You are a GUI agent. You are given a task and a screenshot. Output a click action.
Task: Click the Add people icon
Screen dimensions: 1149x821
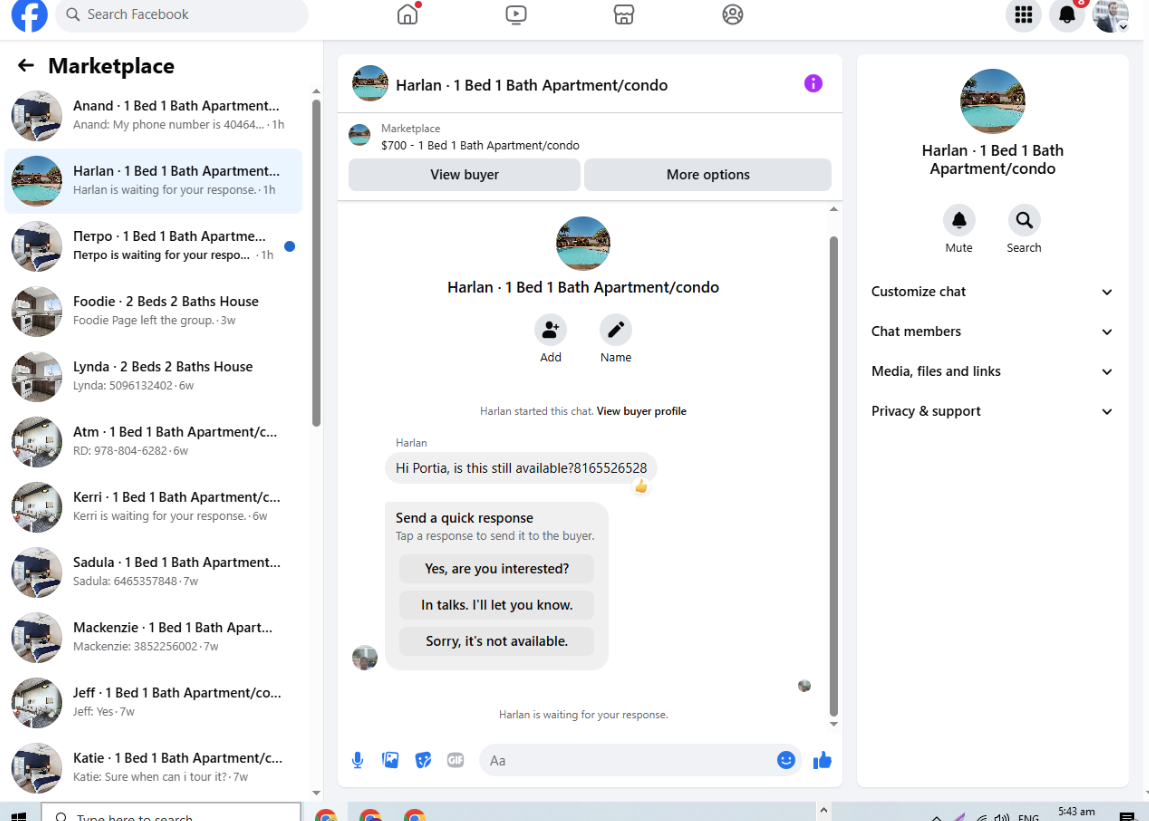(x=550, y=330)
